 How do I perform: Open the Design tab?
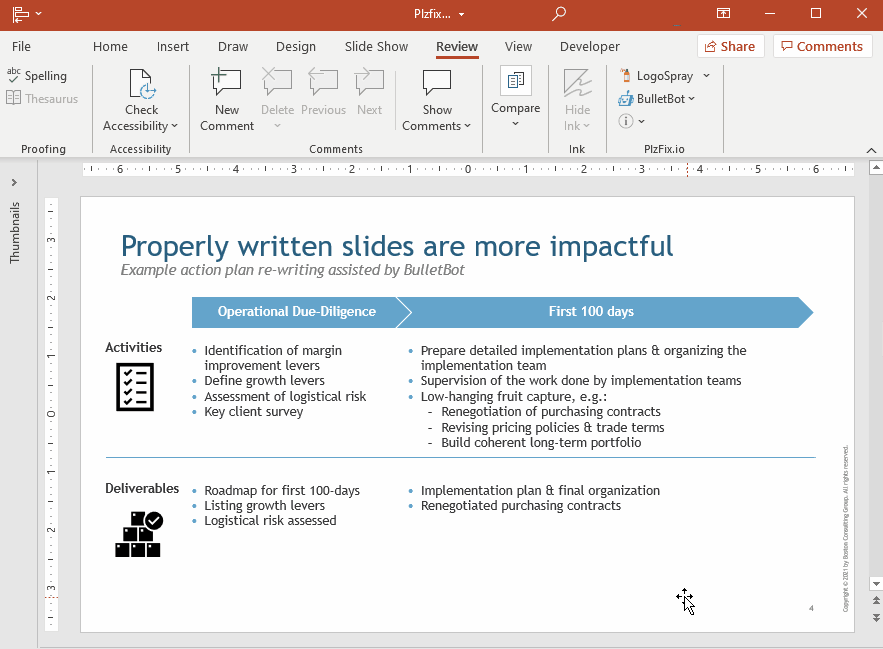click(295, 47)
